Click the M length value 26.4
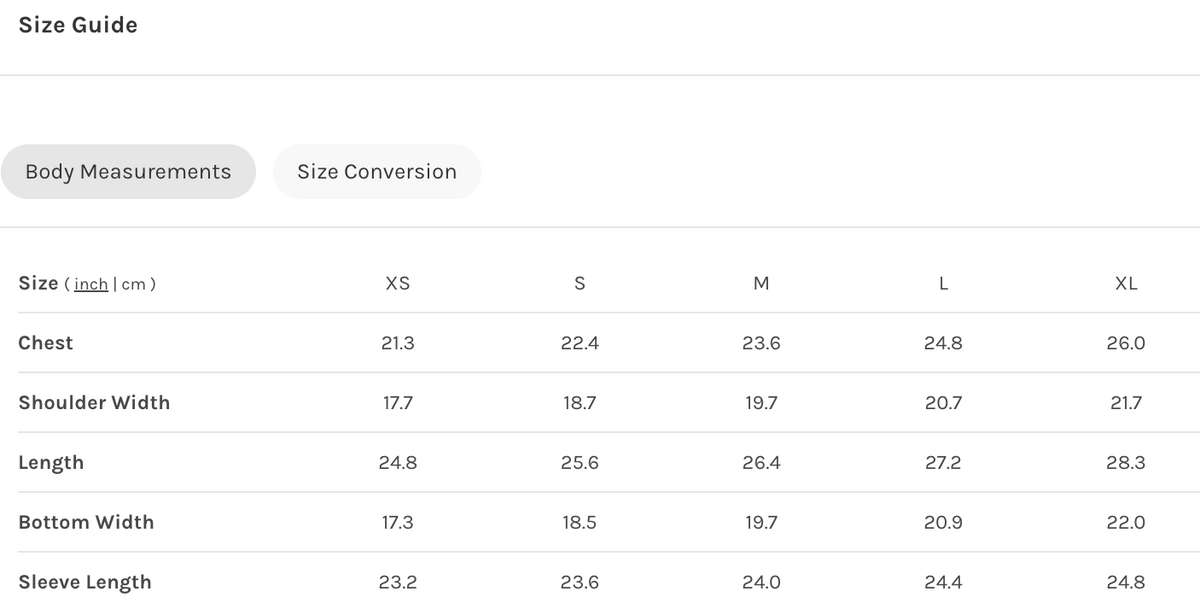 coord(761,463)
